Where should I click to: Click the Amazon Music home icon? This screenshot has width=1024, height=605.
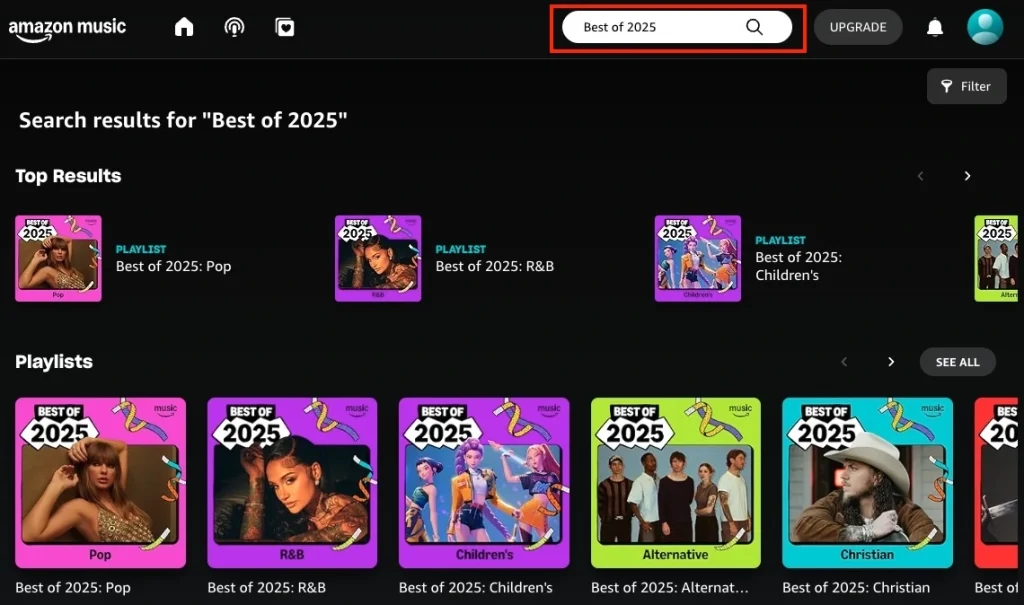pos(183,27)
